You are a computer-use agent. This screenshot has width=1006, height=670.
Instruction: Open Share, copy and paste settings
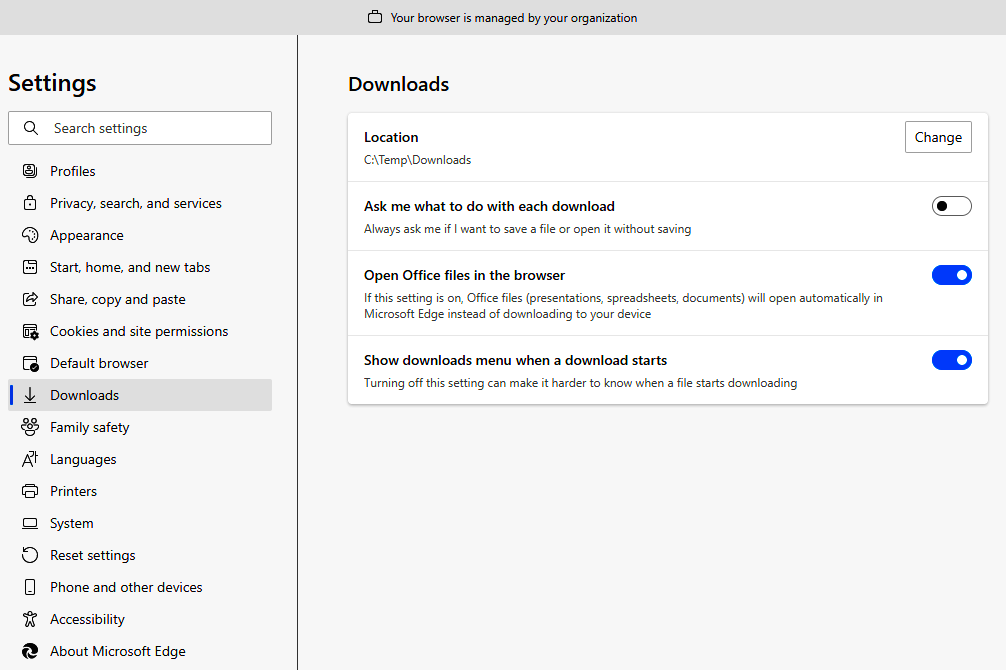pyautogui.click(x=140, y=299)
